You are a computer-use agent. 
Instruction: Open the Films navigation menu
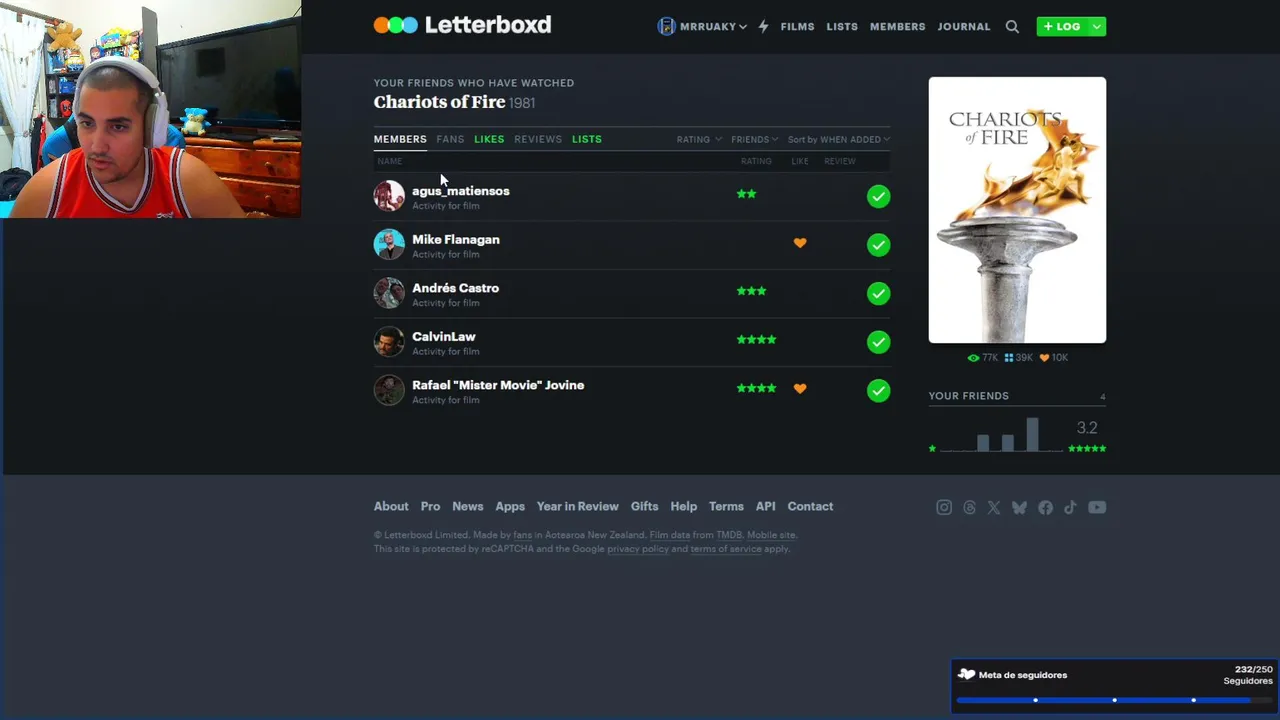click(797, 27)
